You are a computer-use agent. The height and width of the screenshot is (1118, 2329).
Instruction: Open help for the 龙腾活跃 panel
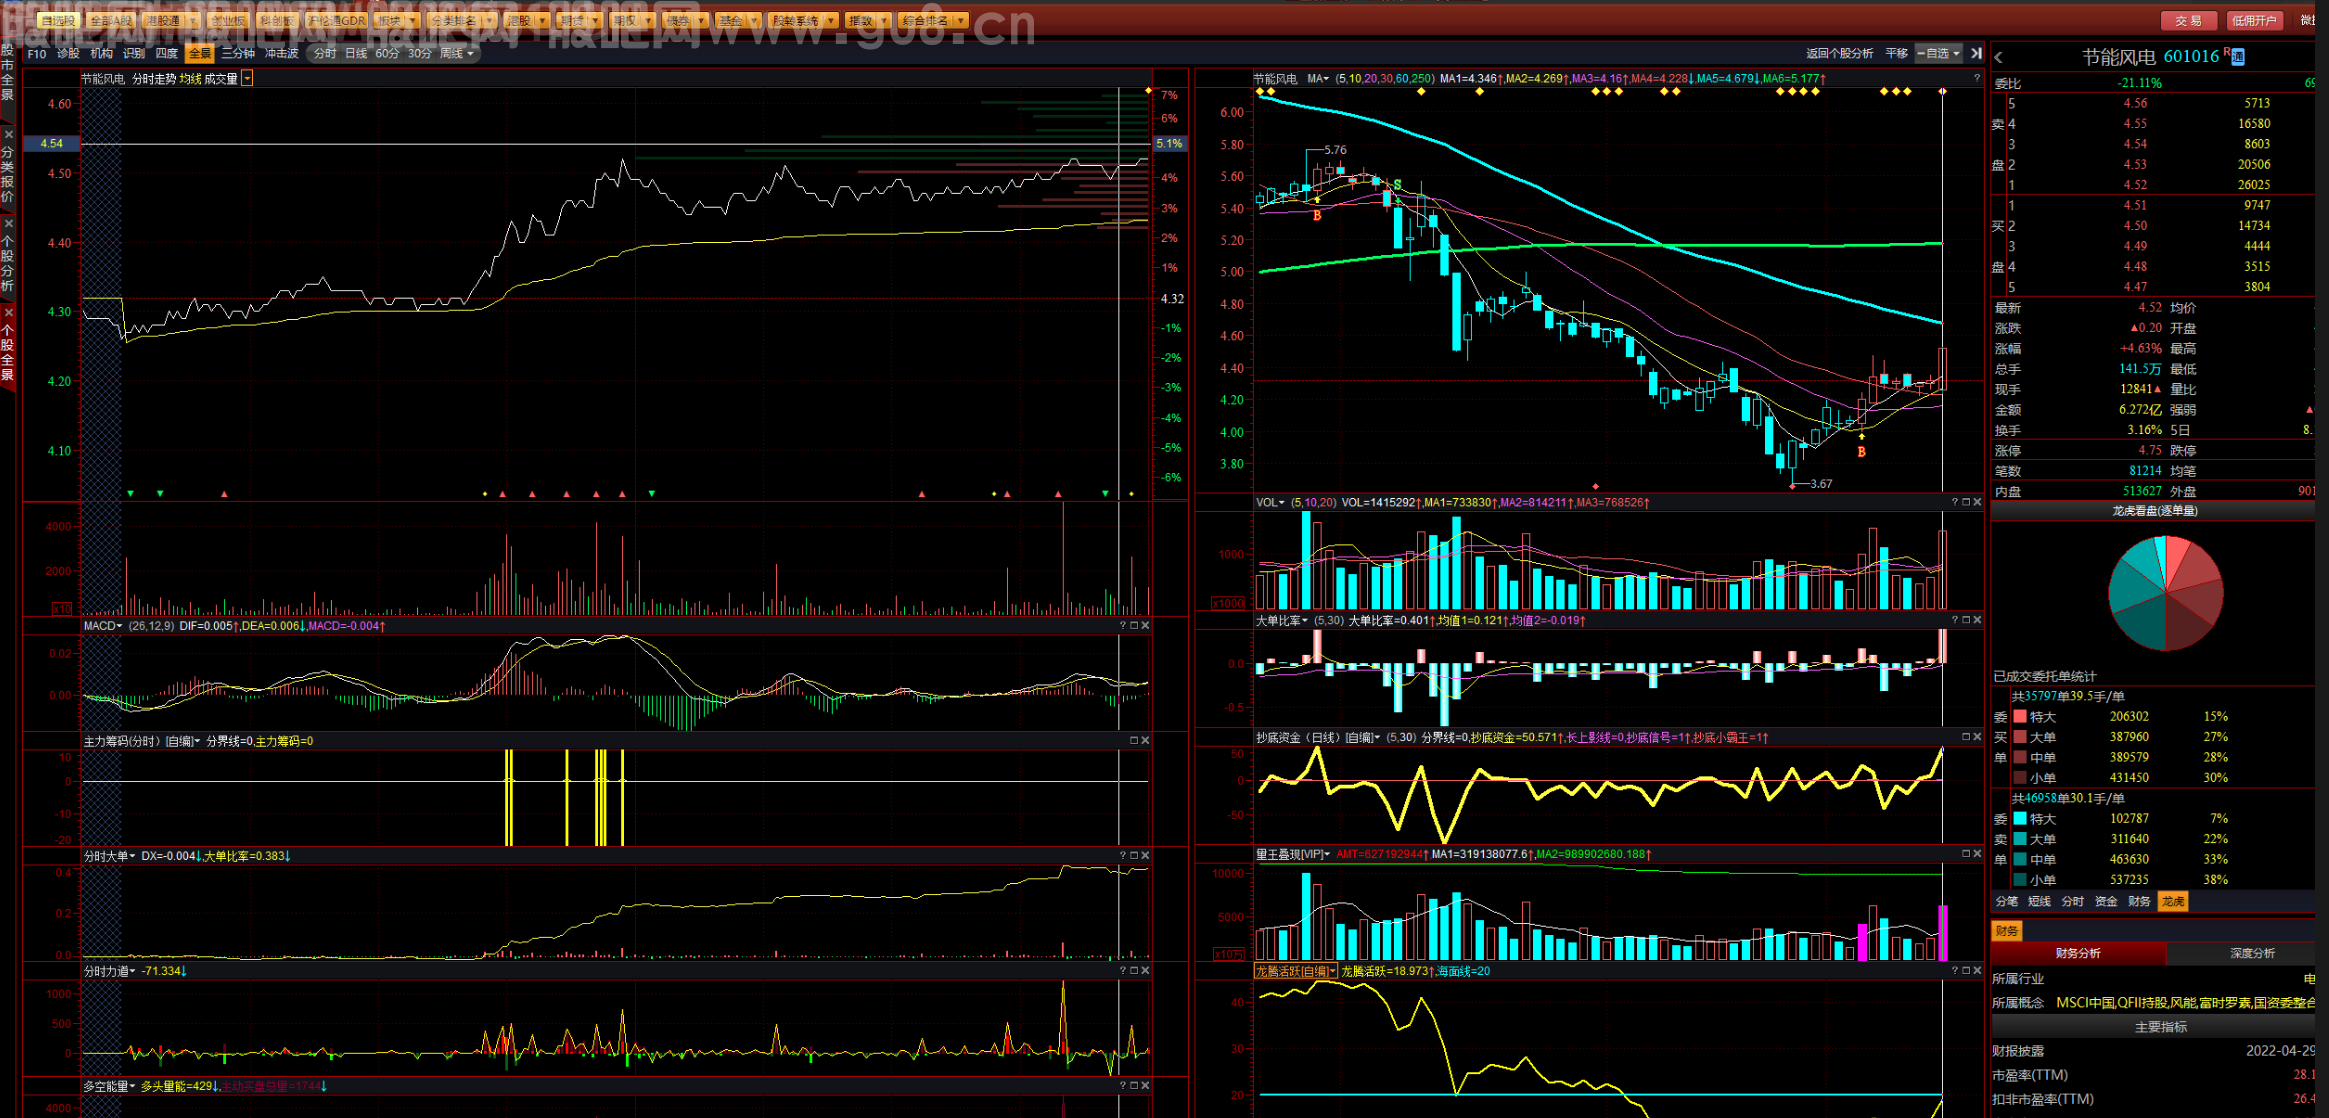pos(1954,970)
